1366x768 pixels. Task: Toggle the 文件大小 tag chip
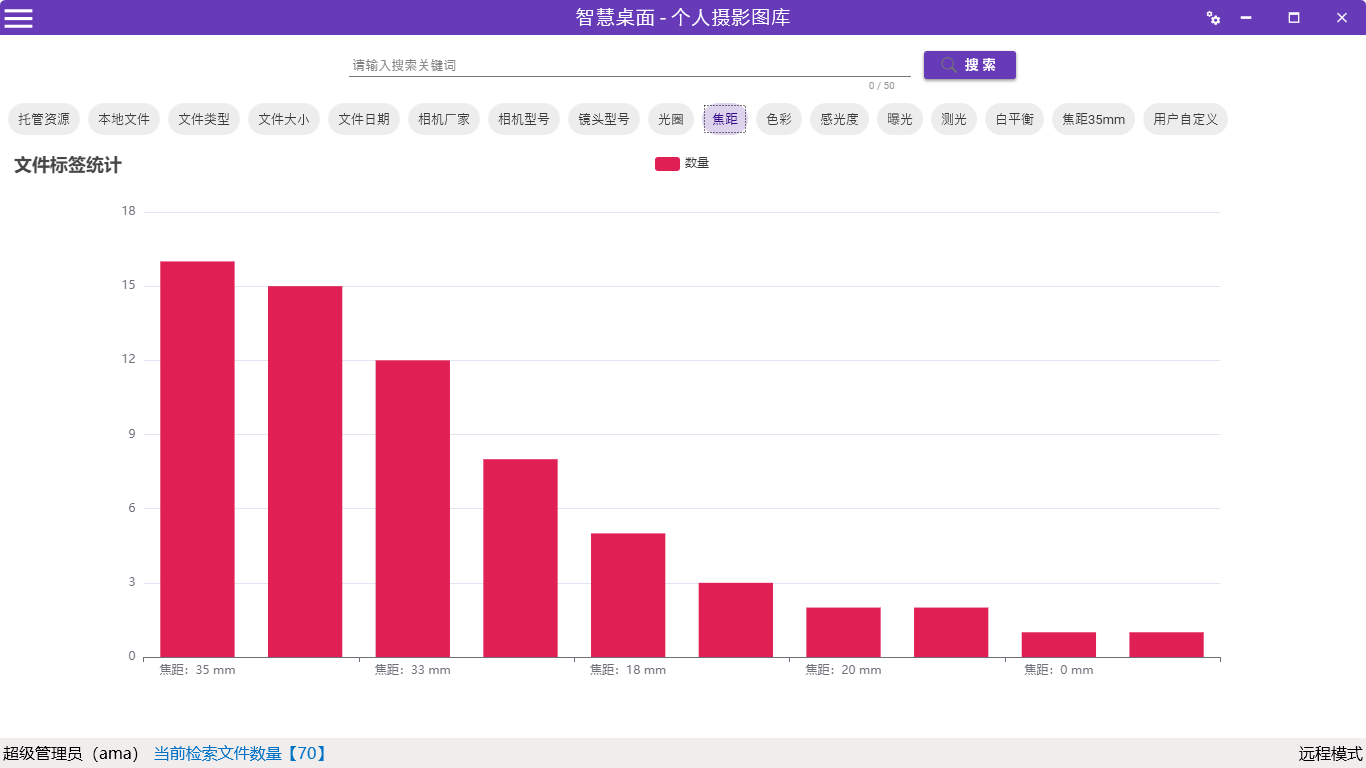click(284, 119)
